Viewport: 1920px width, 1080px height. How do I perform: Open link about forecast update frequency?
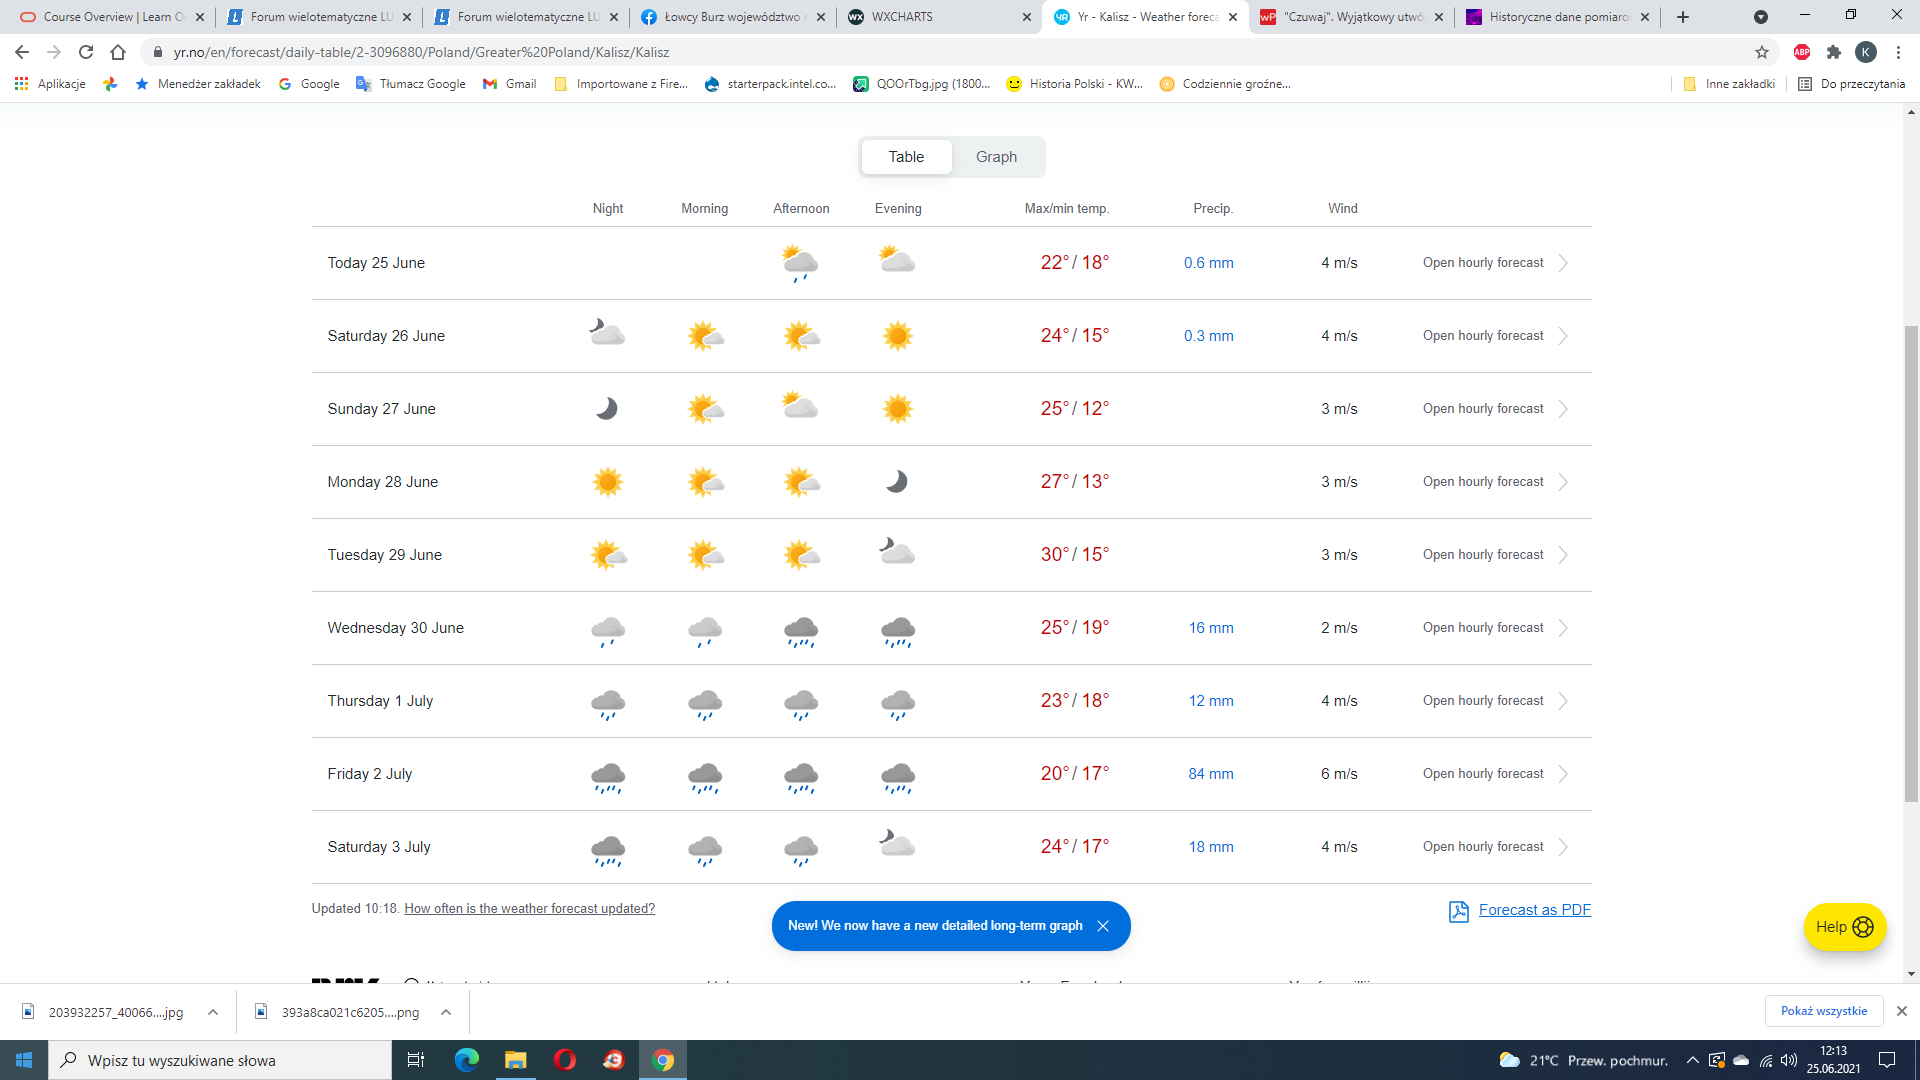(529, 909)
